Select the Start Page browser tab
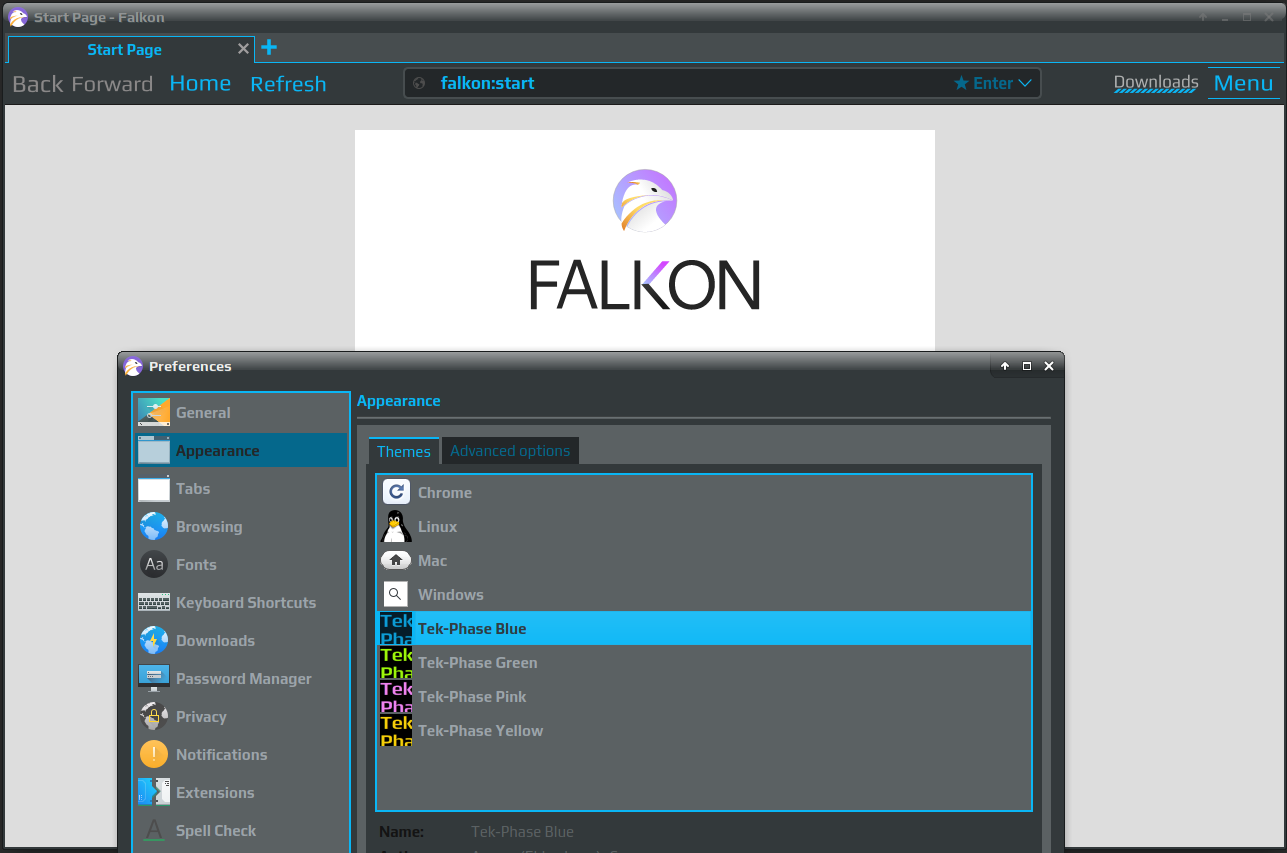 click(x=131, y=49)
